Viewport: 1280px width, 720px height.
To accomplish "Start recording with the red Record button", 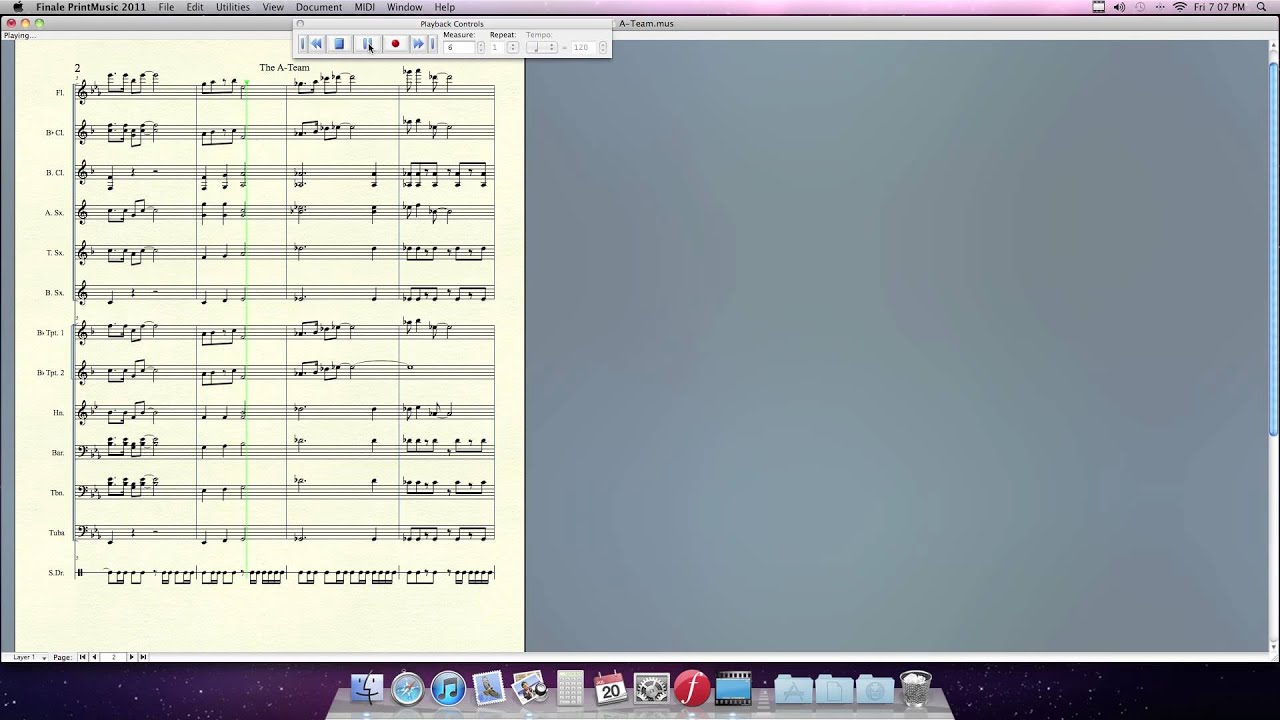I will tap(395, 44).
